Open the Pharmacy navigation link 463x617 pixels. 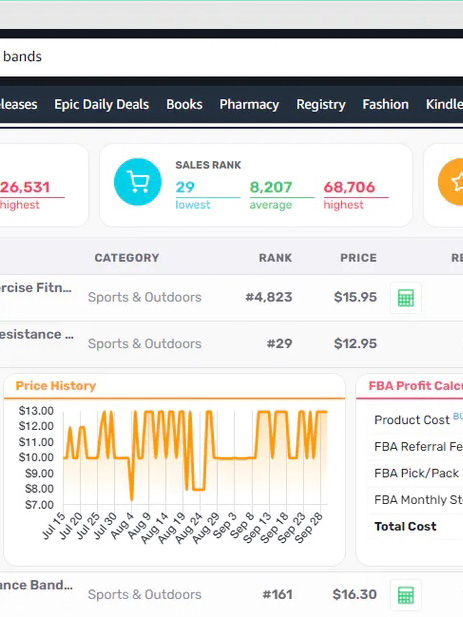tap(249, 104)
